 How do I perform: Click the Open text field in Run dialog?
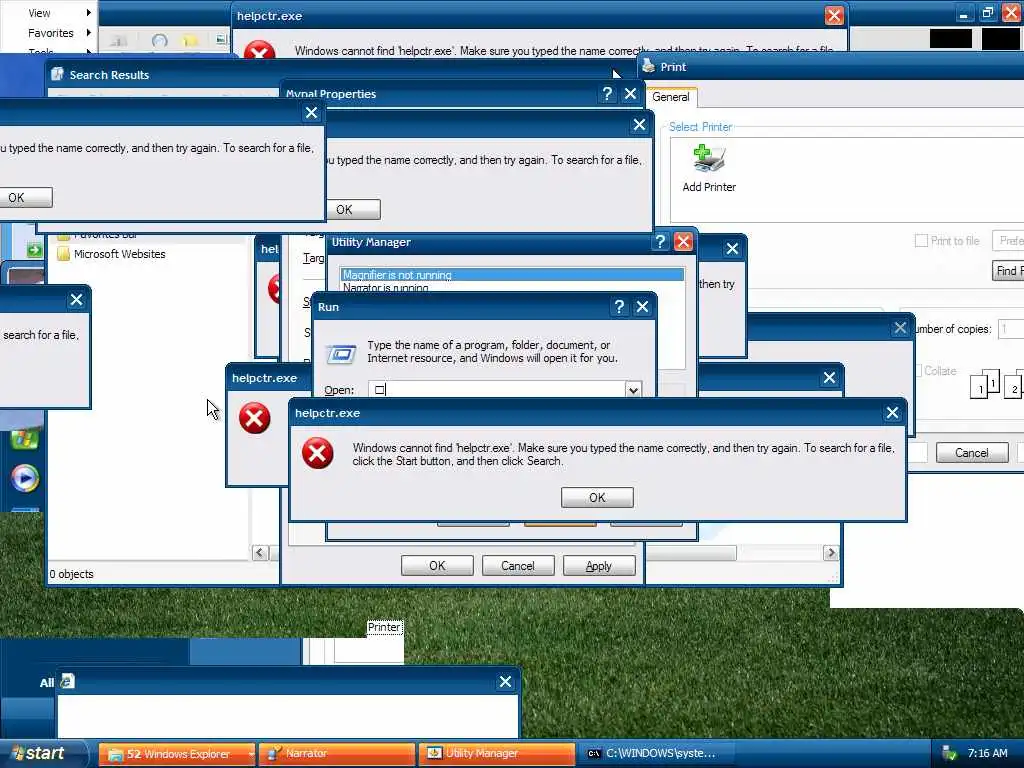click(x=497, y=390)
